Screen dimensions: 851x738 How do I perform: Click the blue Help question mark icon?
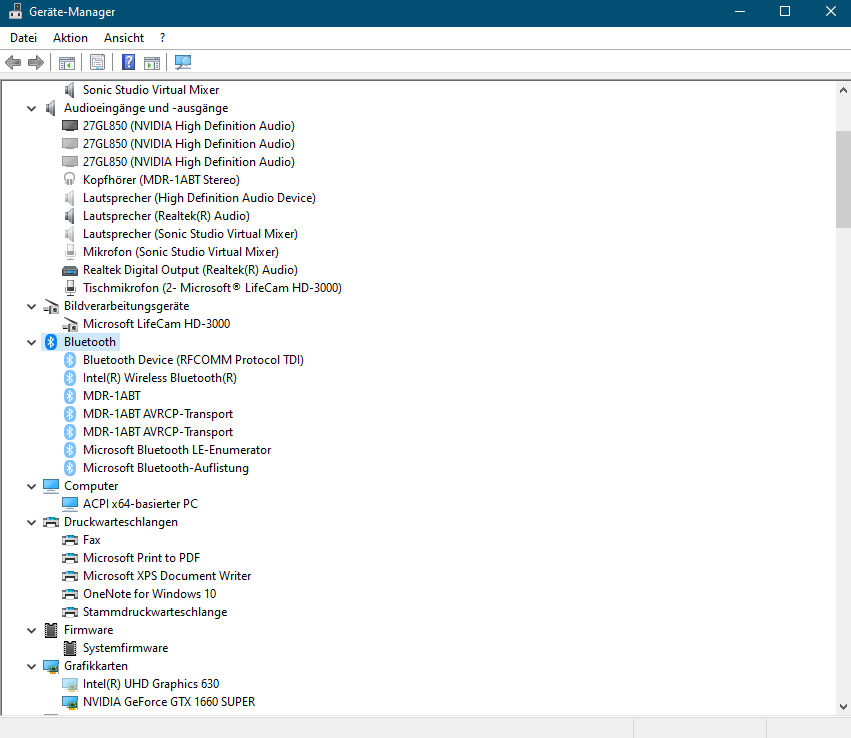pyautogui.click(x=129, y=62)
